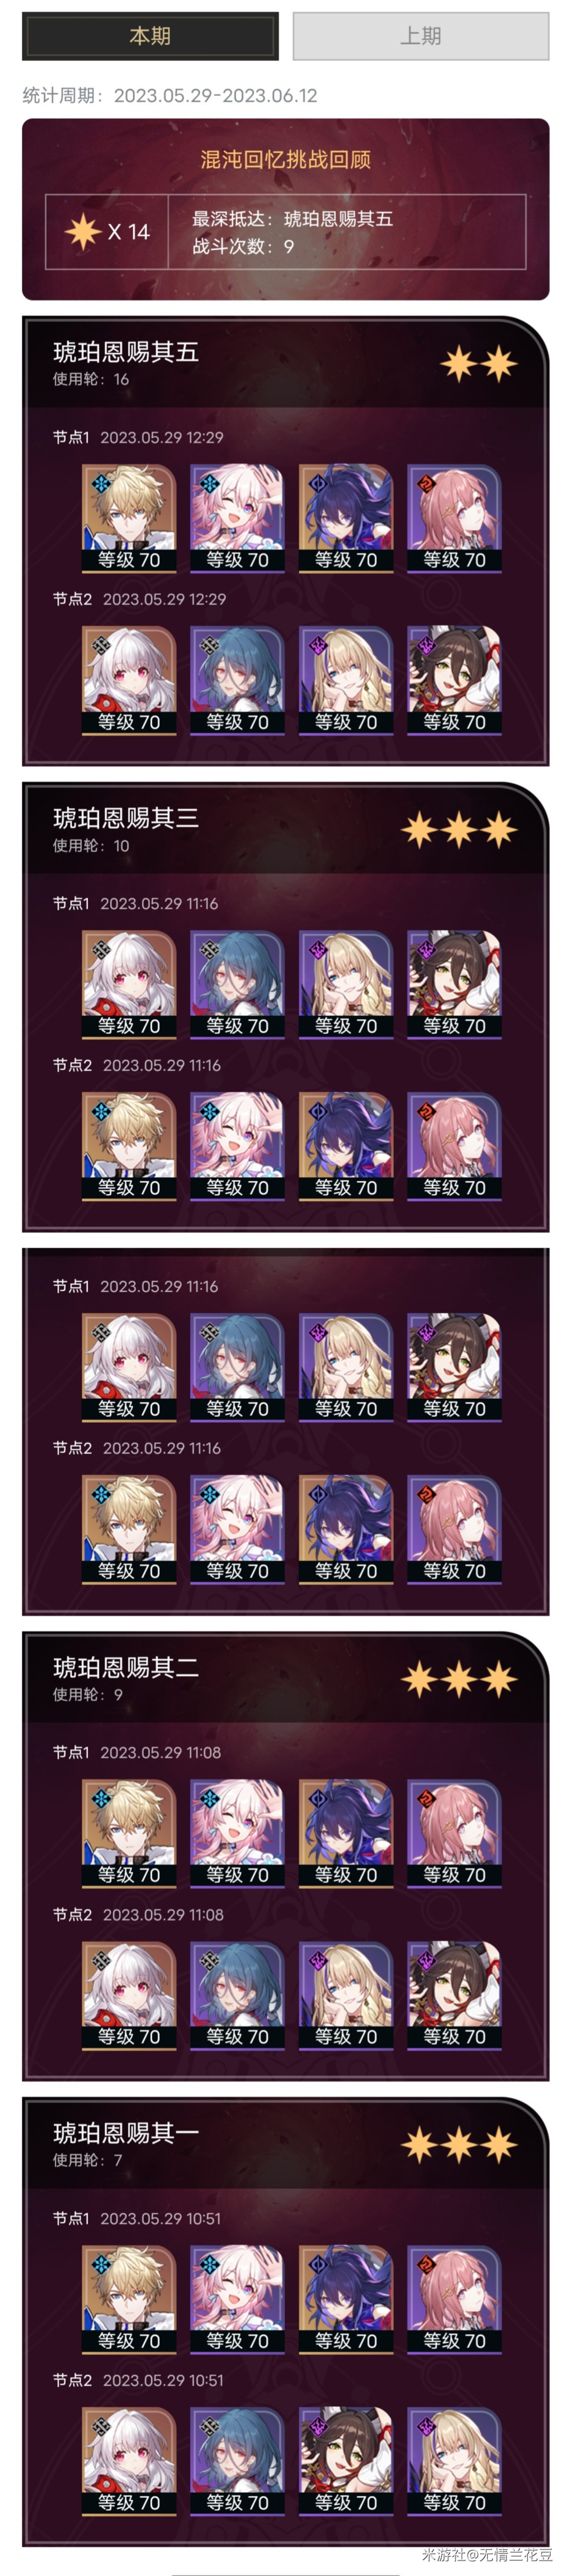Click pink-haired March 7th in 琥珀恩赐其五 节点1

click(237, 518)
